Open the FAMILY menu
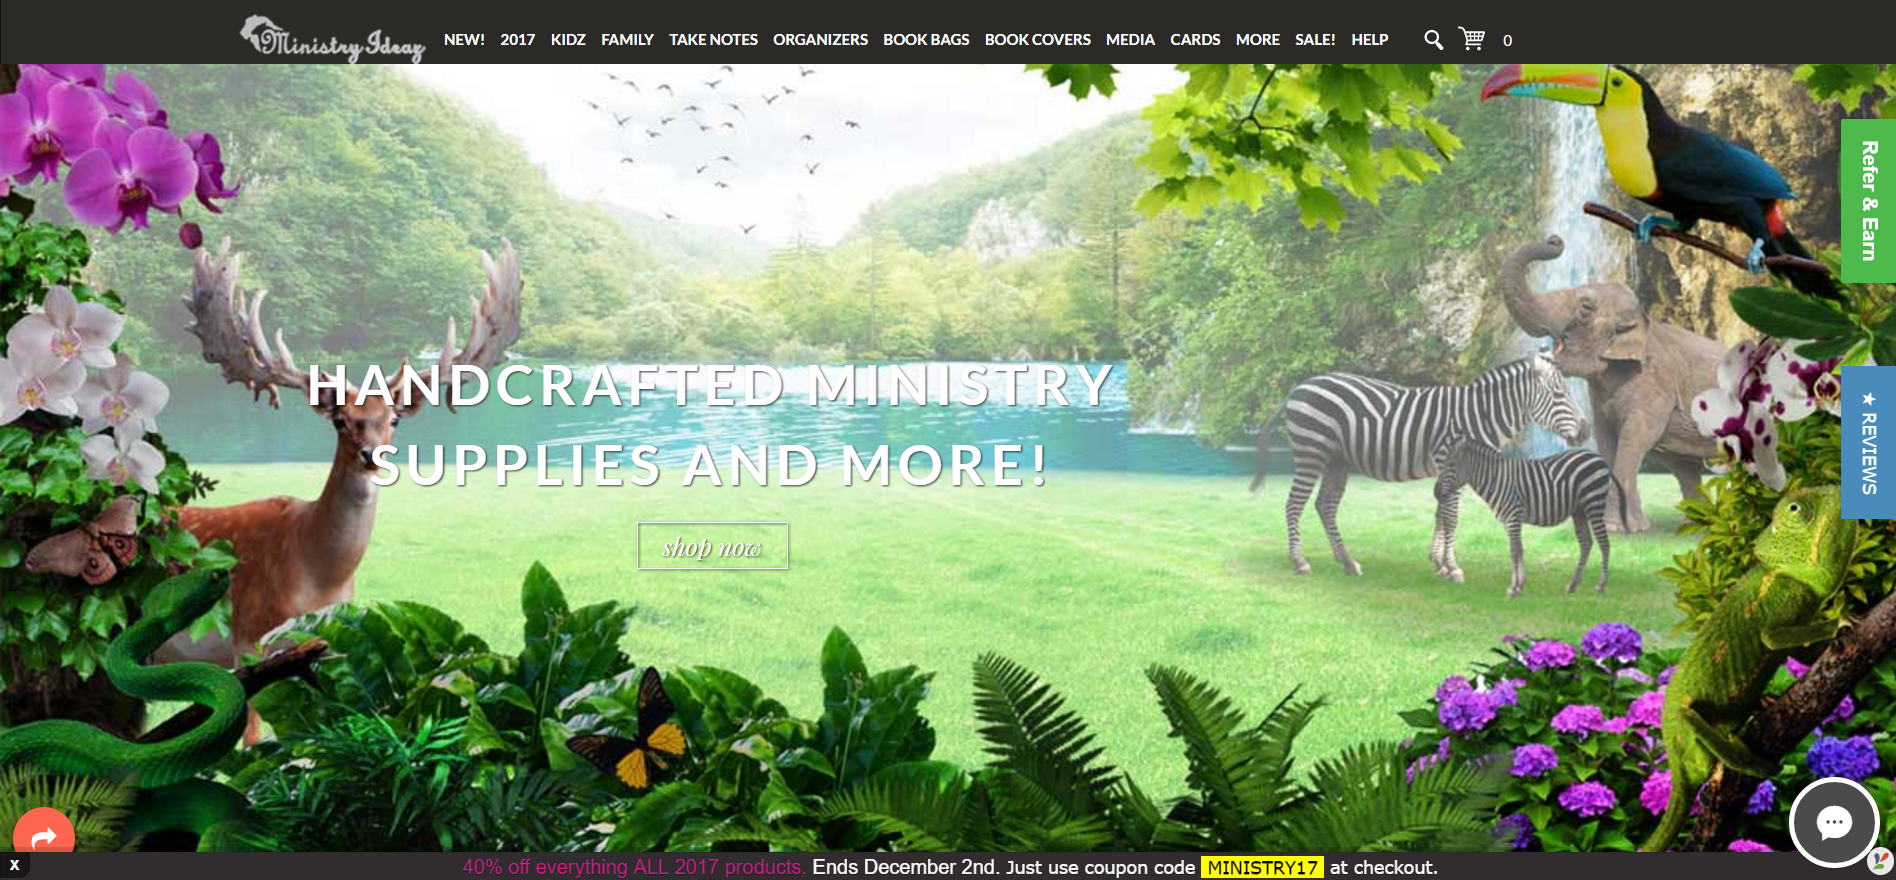Screen dimensions: 1896x880 tap(627, 40)
